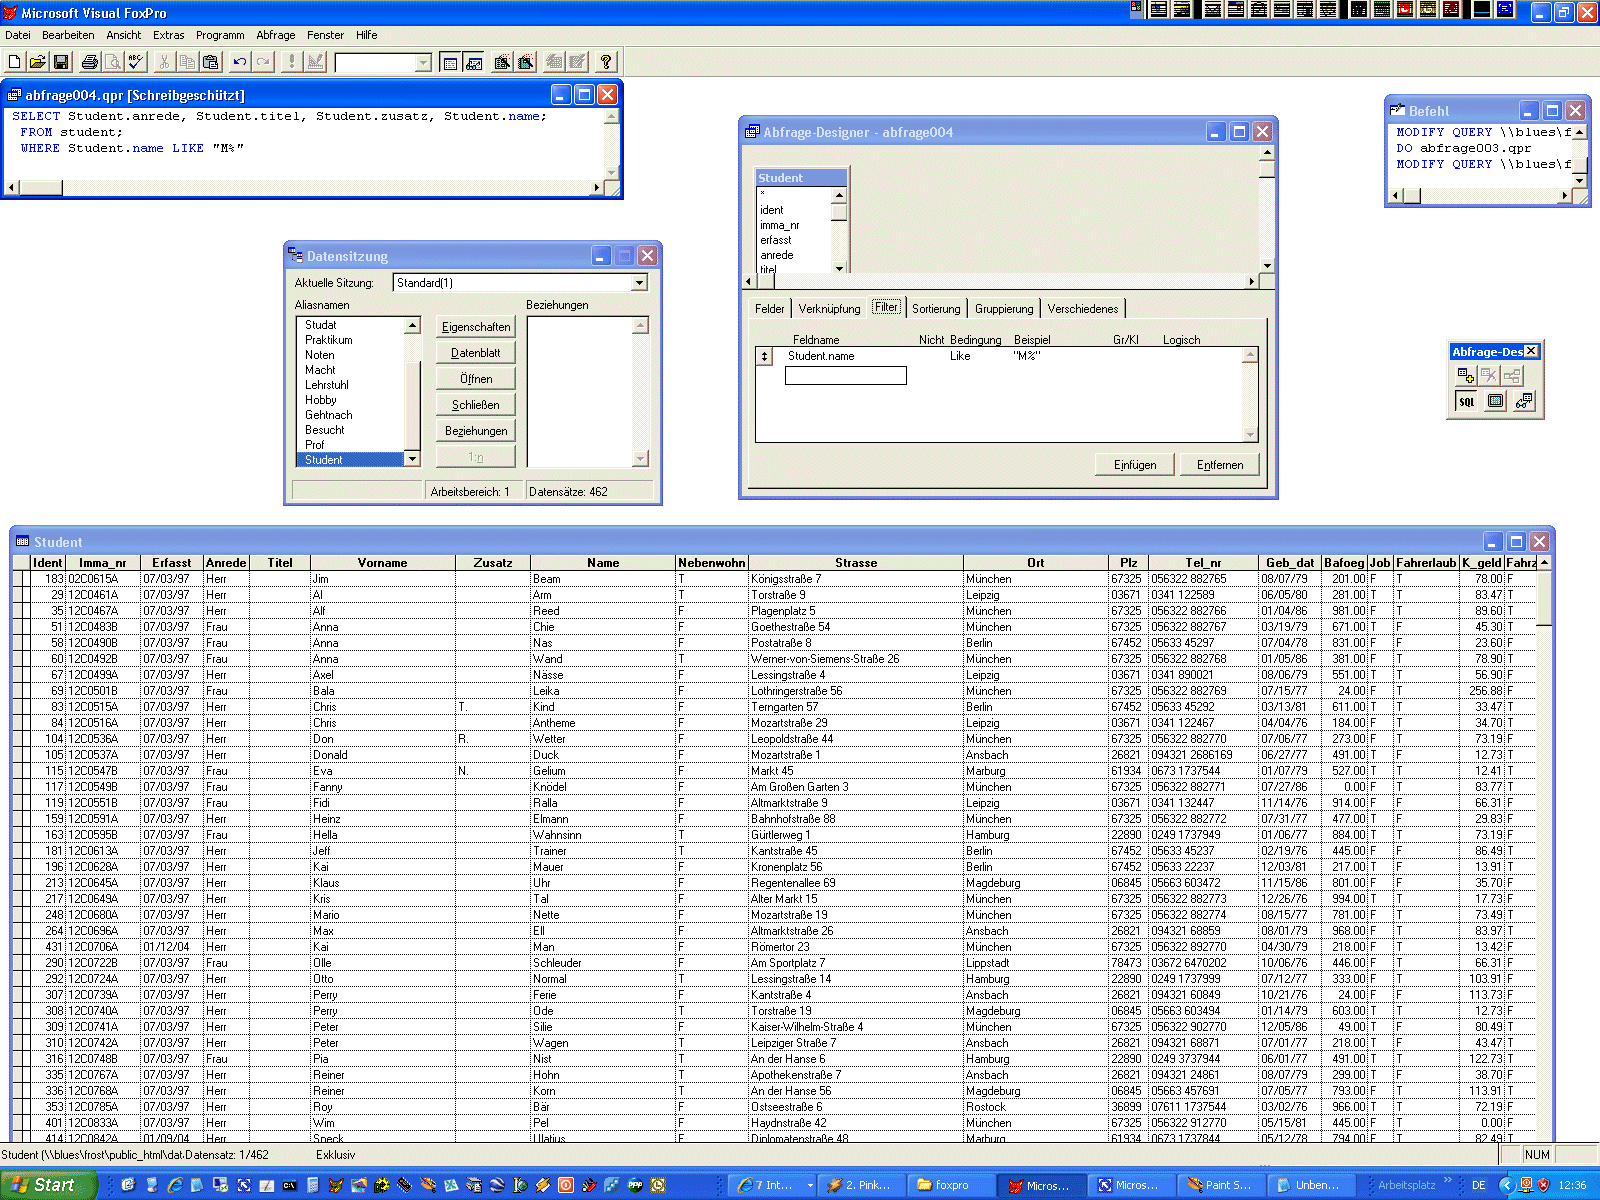Switch to the Verknüpfung tab
This screenshot has width=1600, height=1200.
click(829, 309)
